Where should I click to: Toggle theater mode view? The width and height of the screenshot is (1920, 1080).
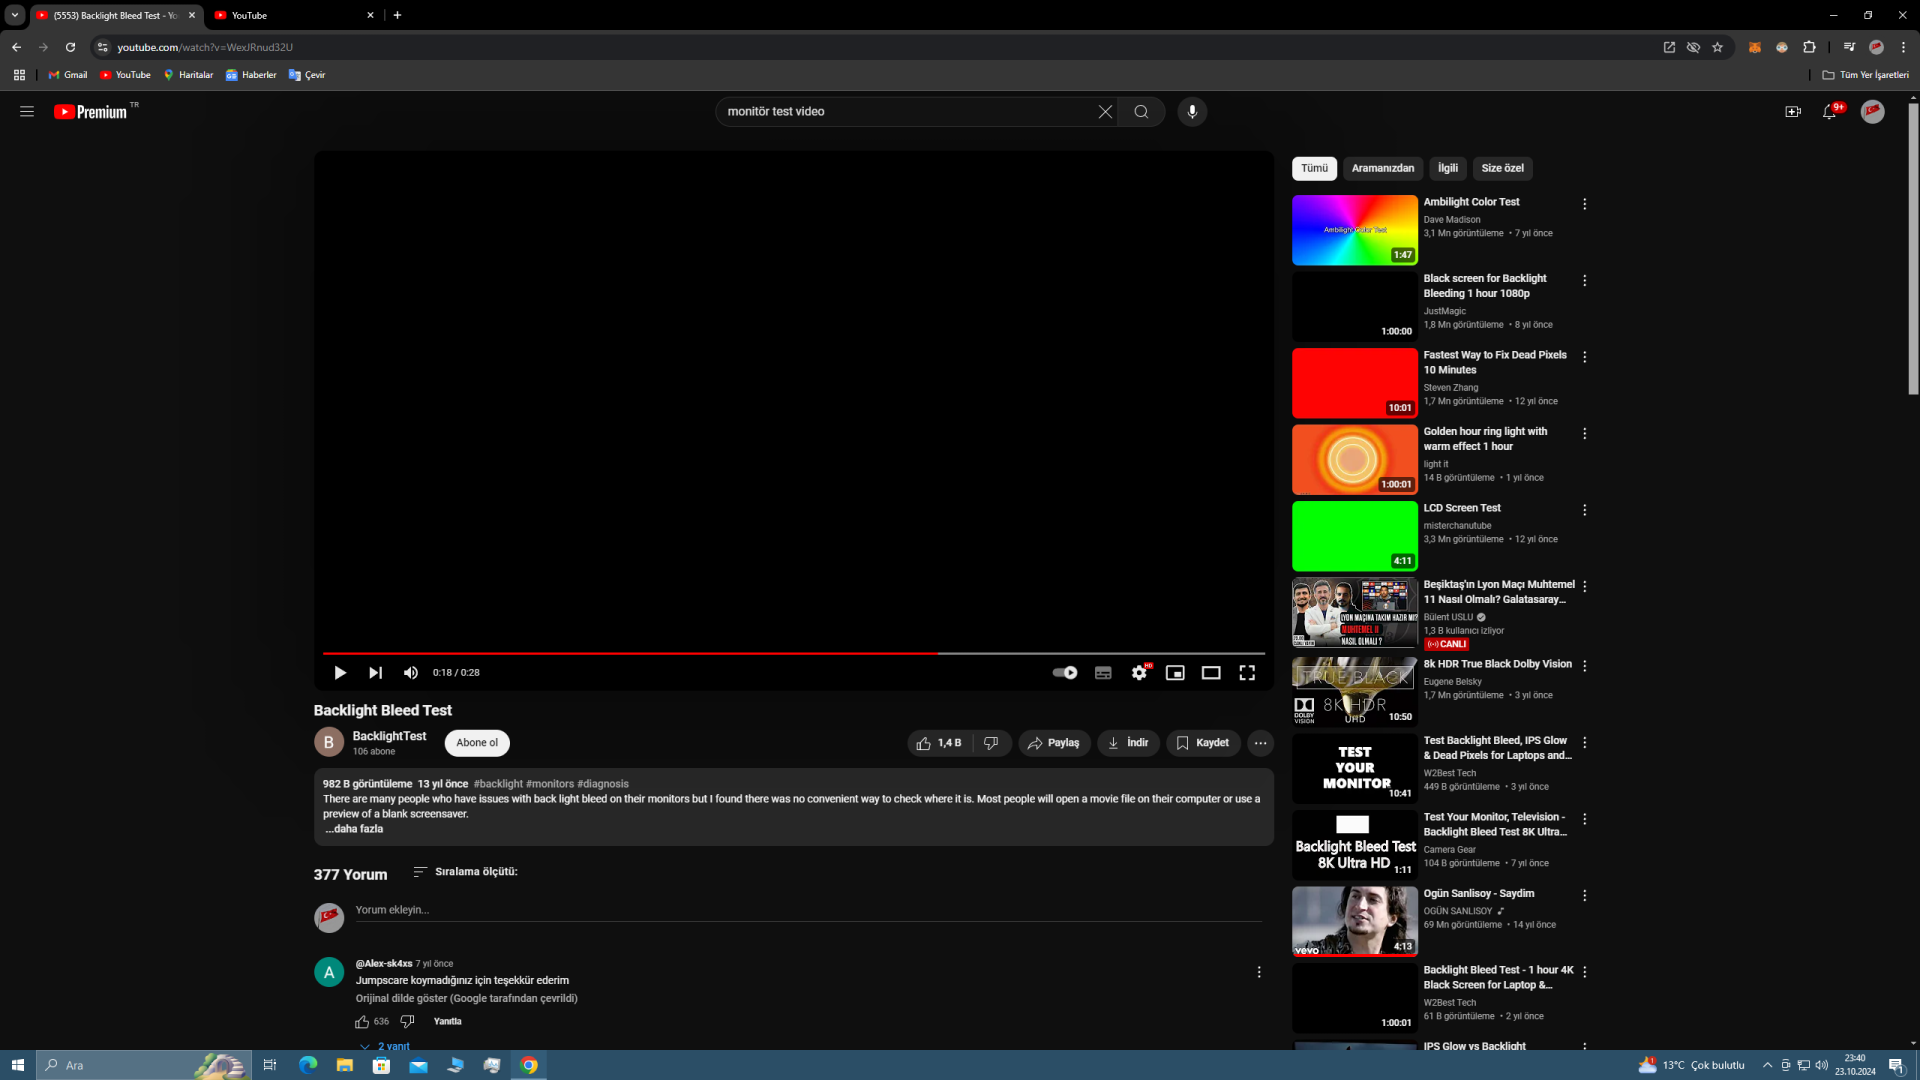(x=1211, y=673)
